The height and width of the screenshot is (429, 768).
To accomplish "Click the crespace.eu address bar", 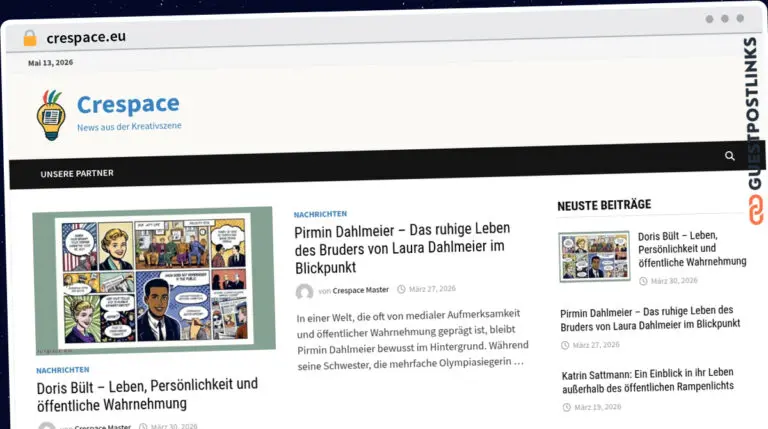I will tap(86, 37).
